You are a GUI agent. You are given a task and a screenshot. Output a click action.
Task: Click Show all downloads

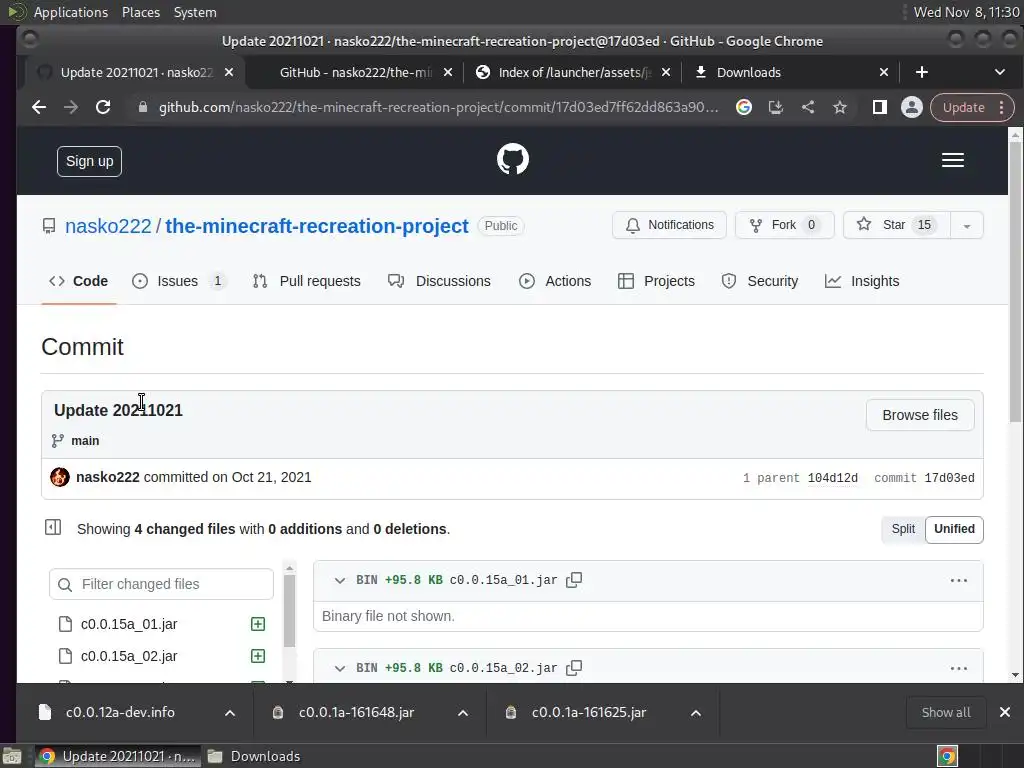pyautogui.click(x=946, y=712)
